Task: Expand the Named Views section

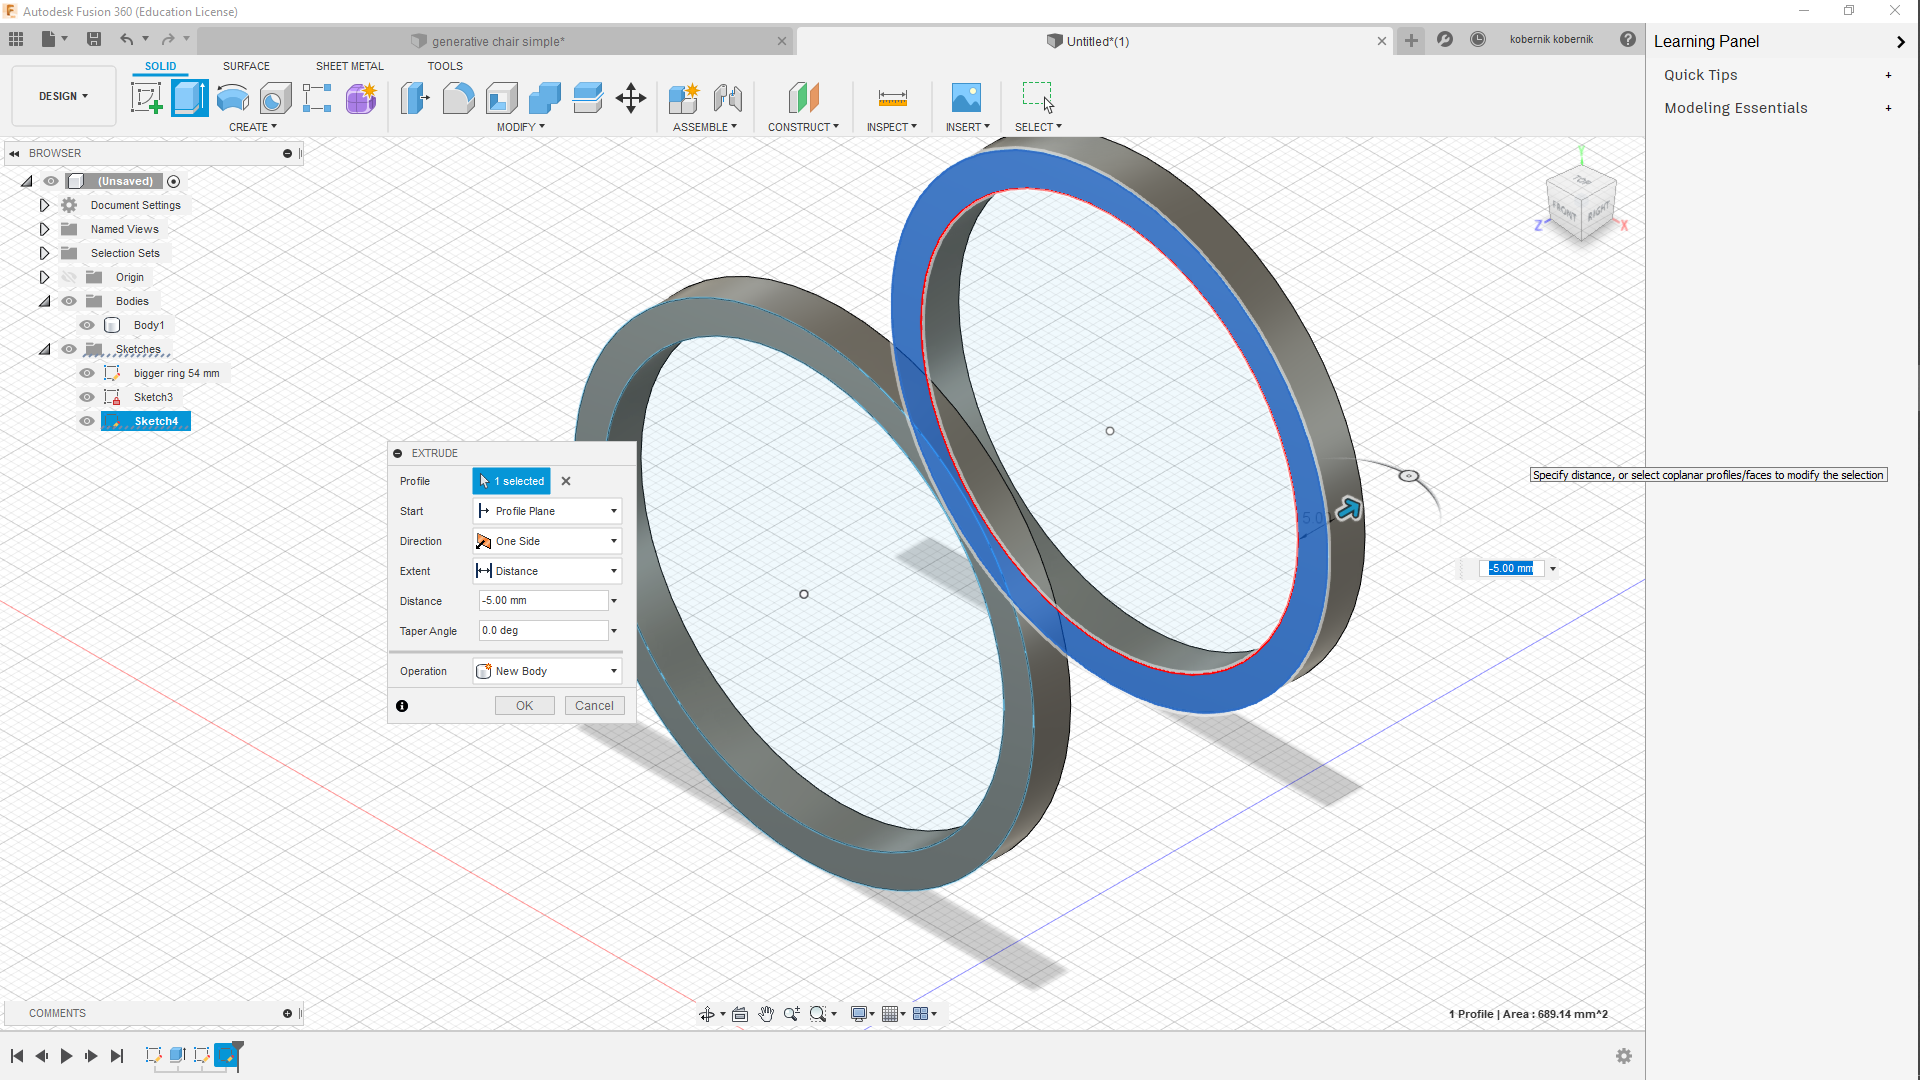Action: [42, 228]
